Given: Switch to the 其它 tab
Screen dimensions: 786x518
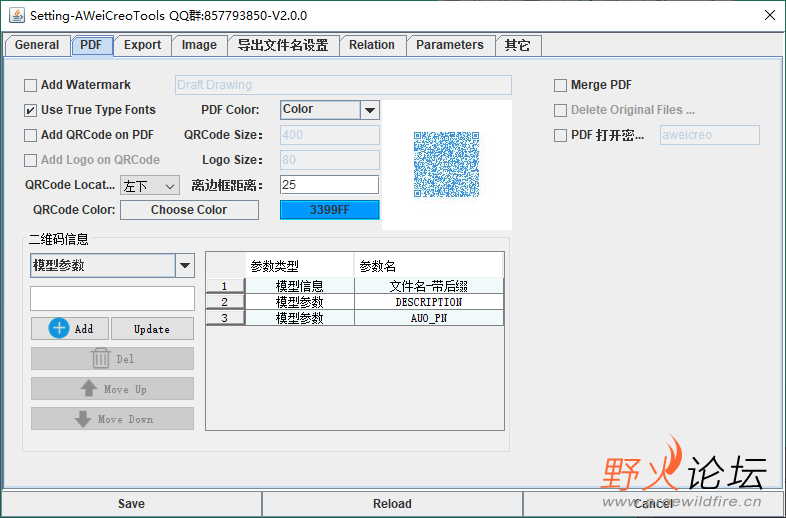Looking at the screenshot, I should 518,45.
